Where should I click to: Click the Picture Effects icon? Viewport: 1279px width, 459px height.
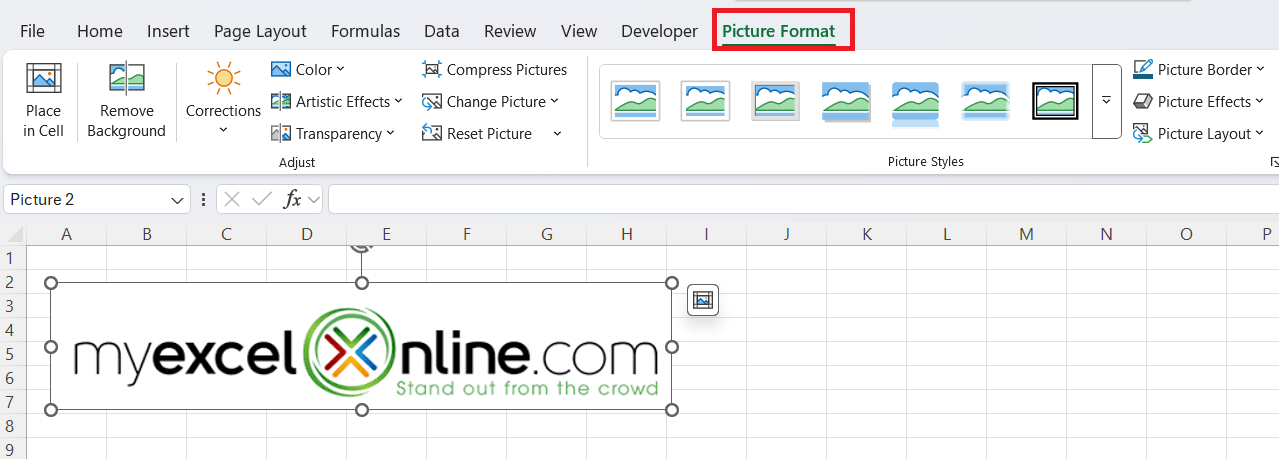click(1143, 102)
